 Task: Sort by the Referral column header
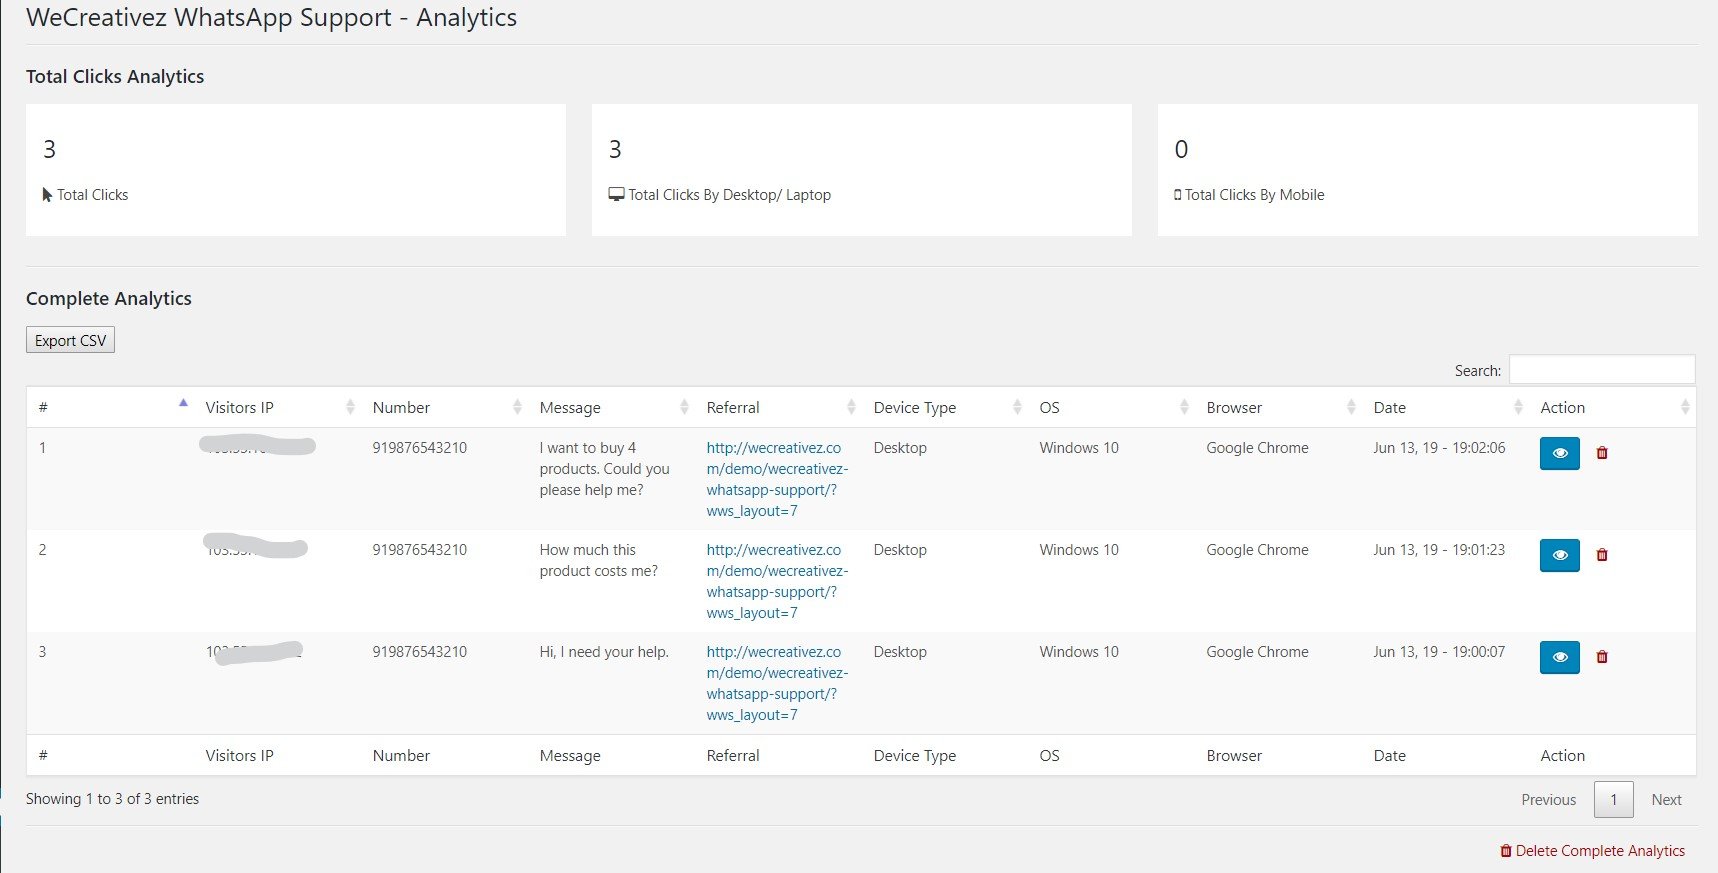778,407
